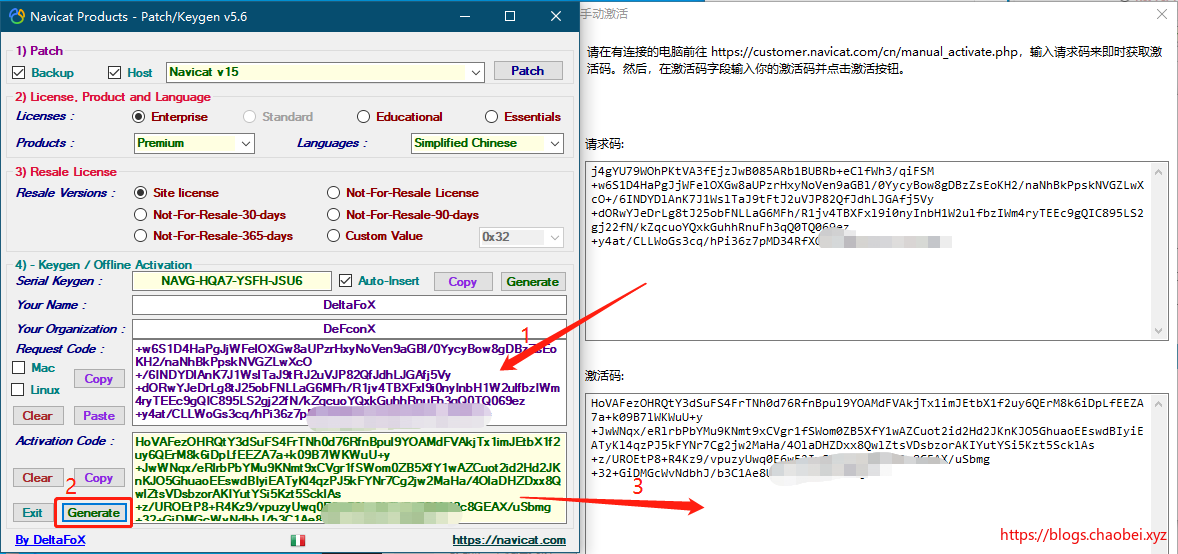Screen dimensions: 1178x554
Task: Toggle the Auto-Insert checkbox
Action: point(346,281)
